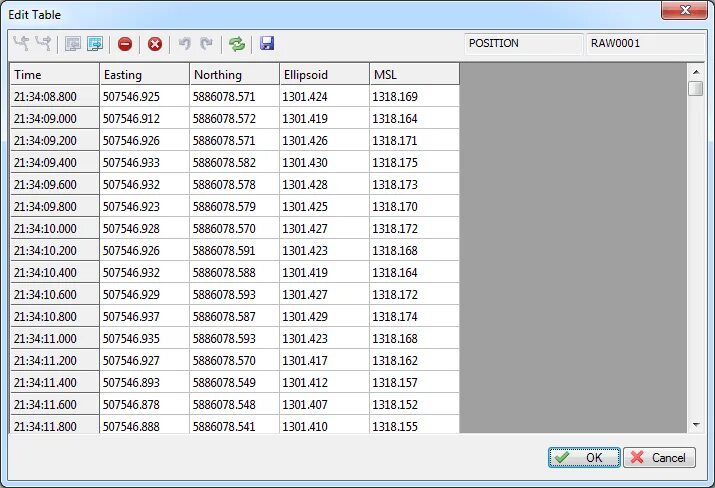Close the Edit Table dialog

684,10
